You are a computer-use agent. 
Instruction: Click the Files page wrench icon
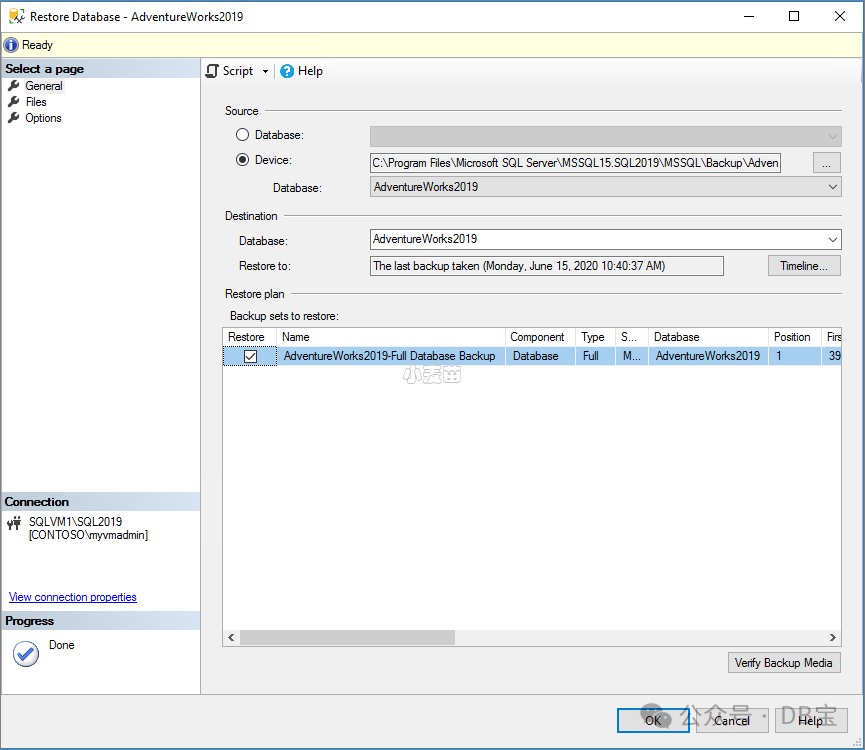14,102
